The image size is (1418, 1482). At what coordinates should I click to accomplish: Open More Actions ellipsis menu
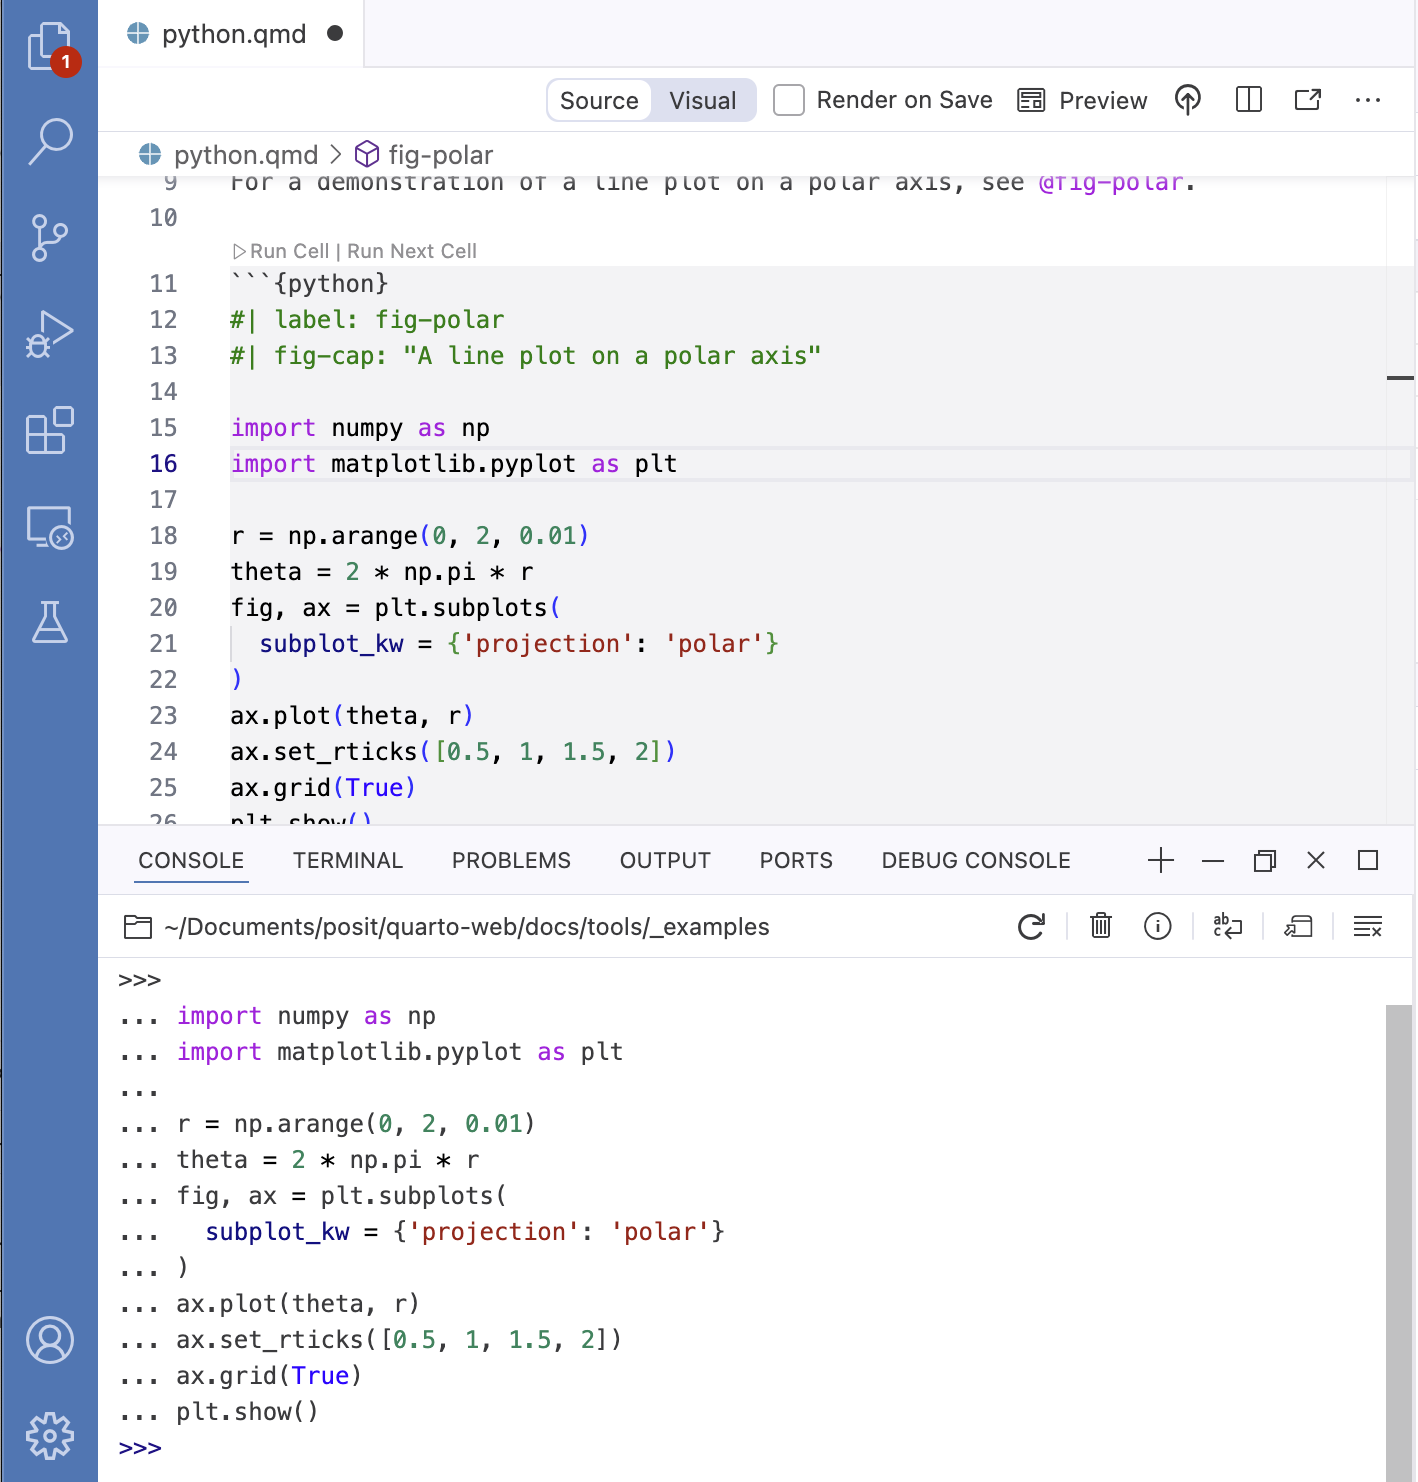pyautogui.click(x=1368, y=100)
